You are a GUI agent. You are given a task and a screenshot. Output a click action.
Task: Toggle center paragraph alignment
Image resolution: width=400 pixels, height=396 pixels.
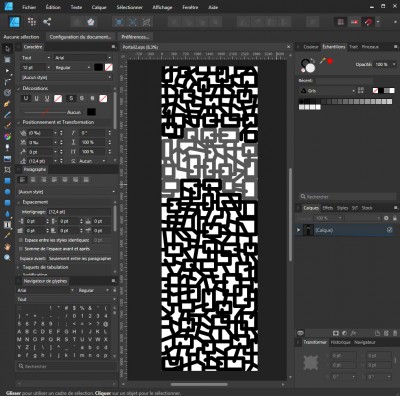[x=33, y=180]
